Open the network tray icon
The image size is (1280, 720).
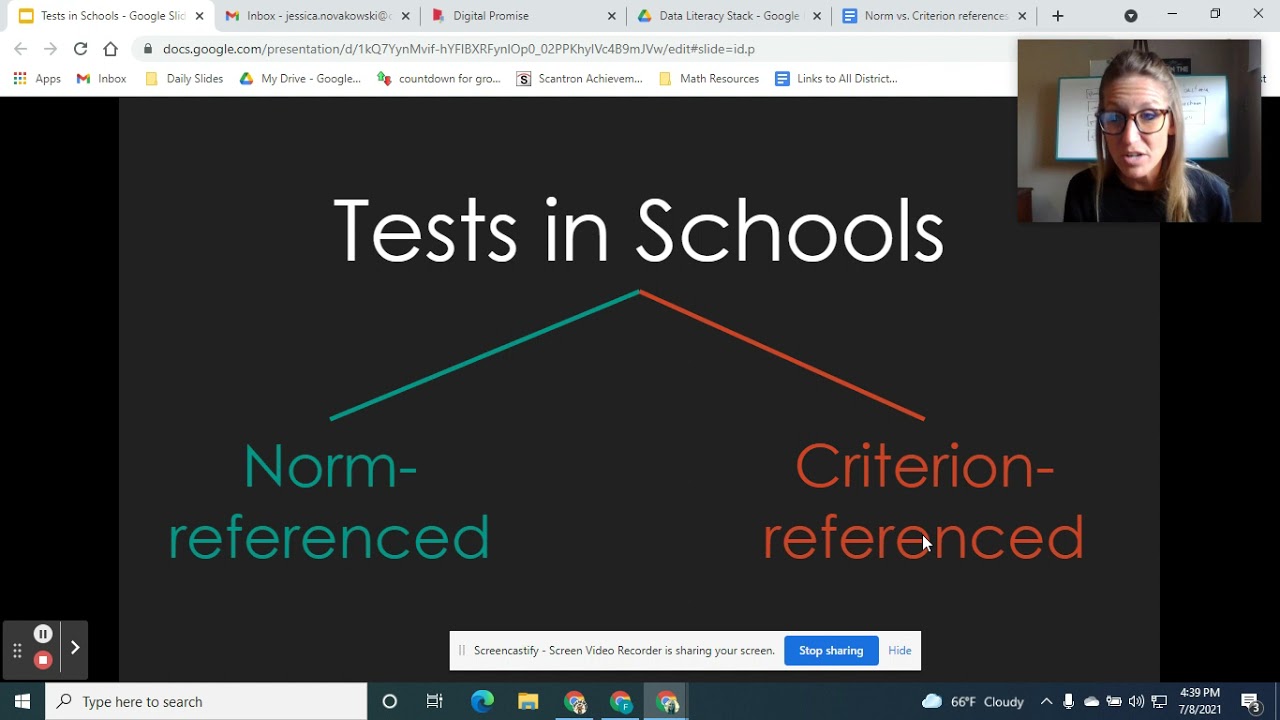[x=1159, y=701]
